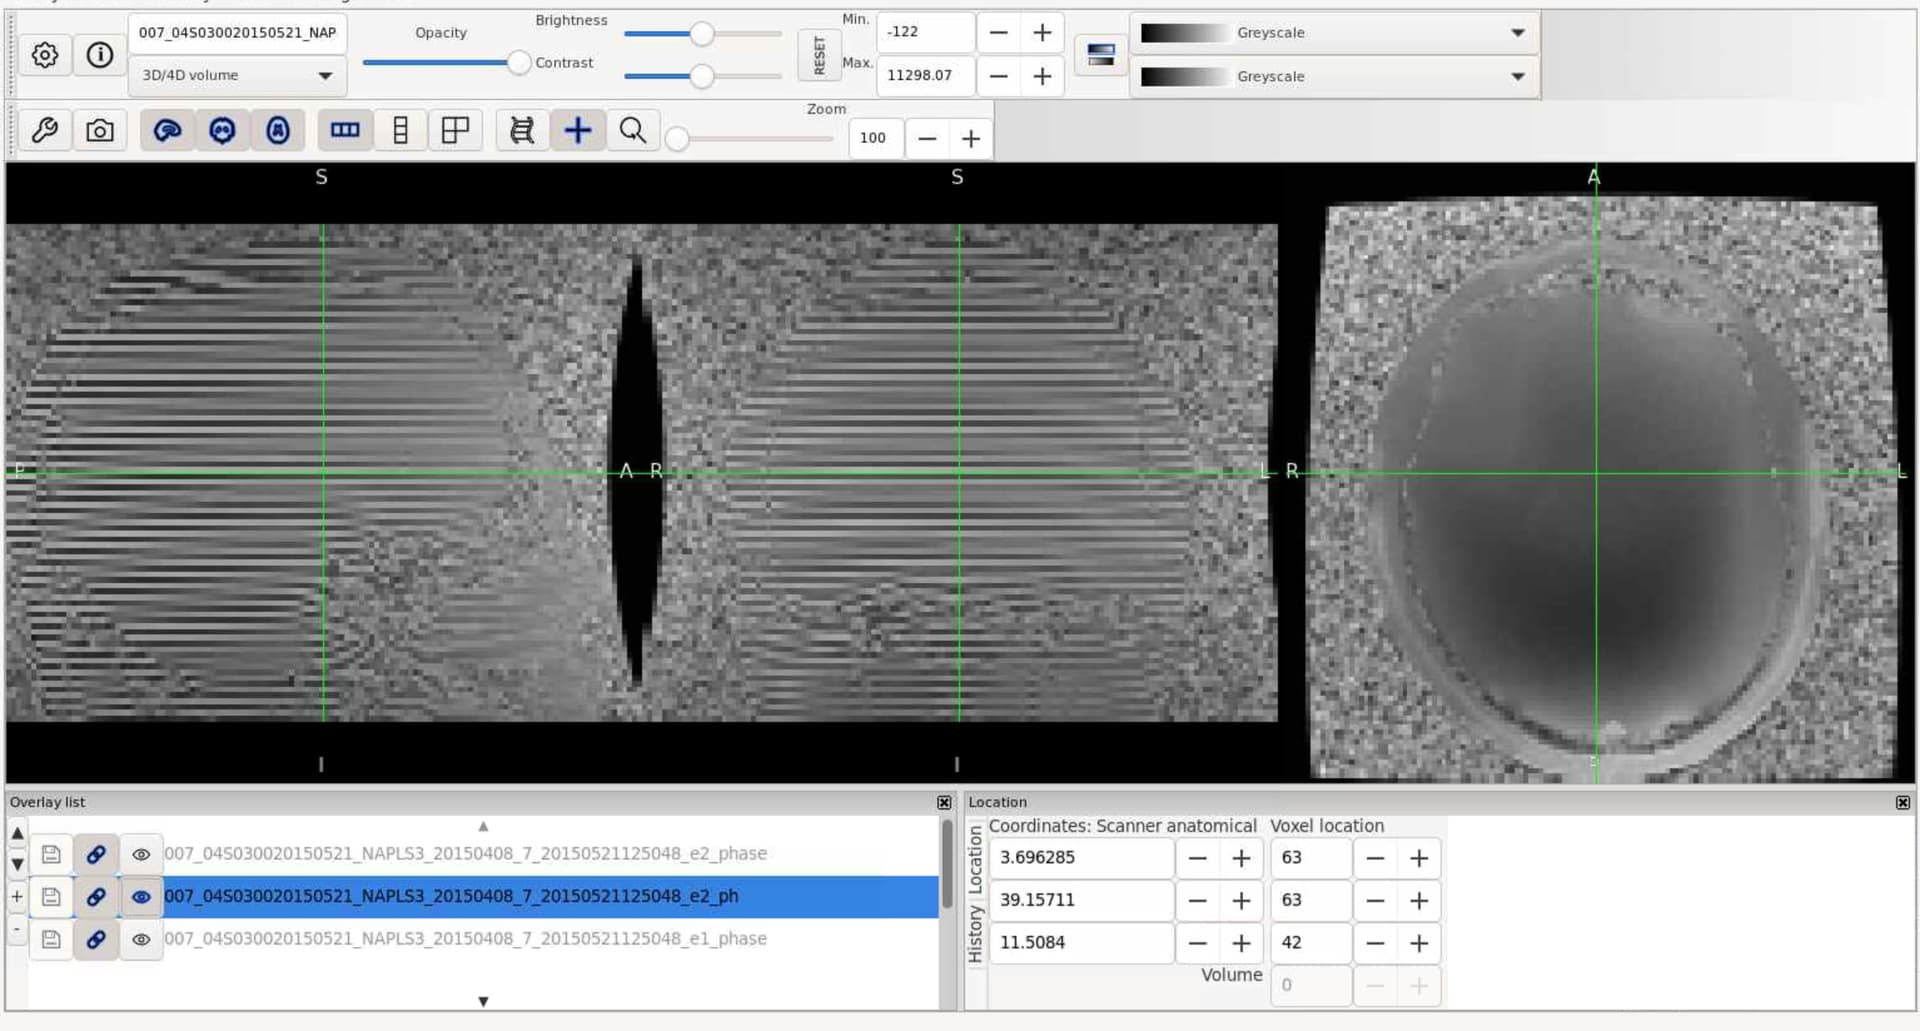Open the overlay settings gear icon
Screen dimensions: 1920x1031
tap(45, 55)
